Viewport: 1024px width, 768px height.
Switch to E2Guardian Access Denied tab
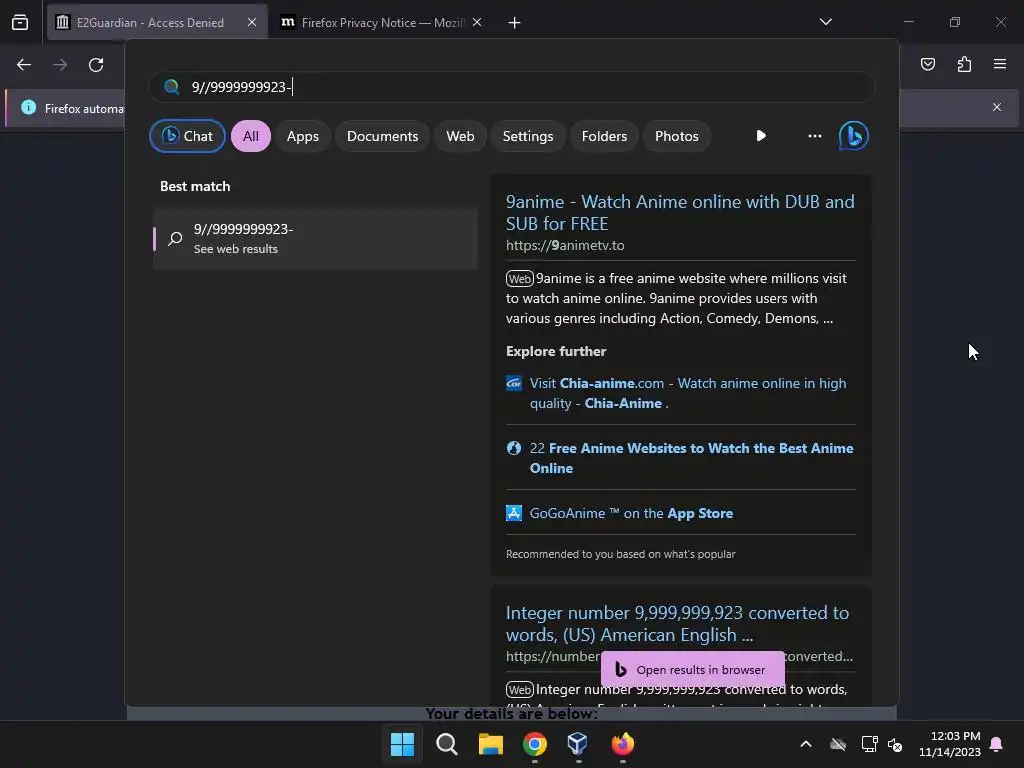[157, 22]
